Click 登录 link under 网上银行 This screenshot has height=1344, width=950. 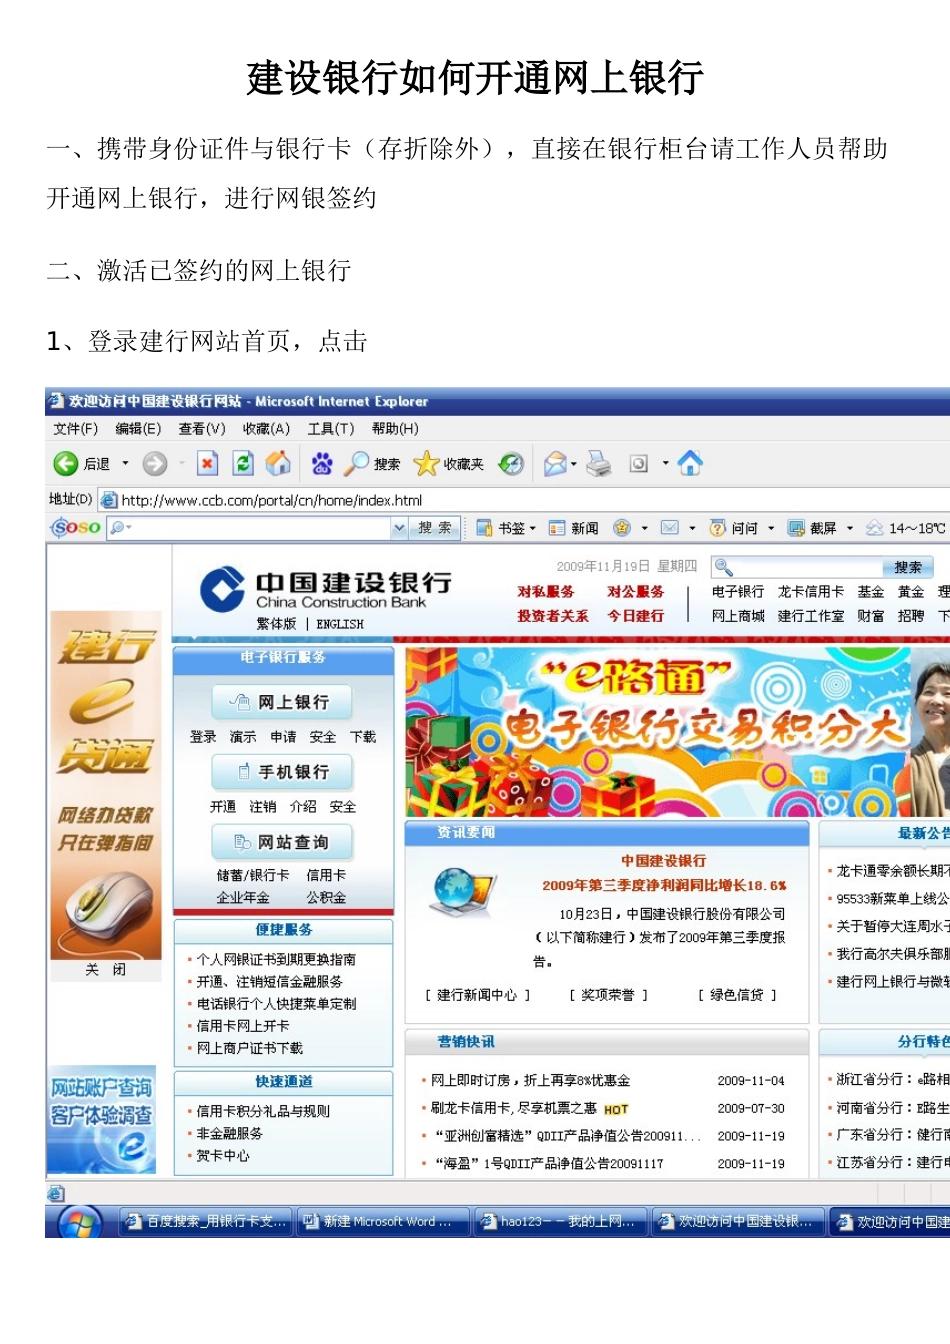(203, 737)
